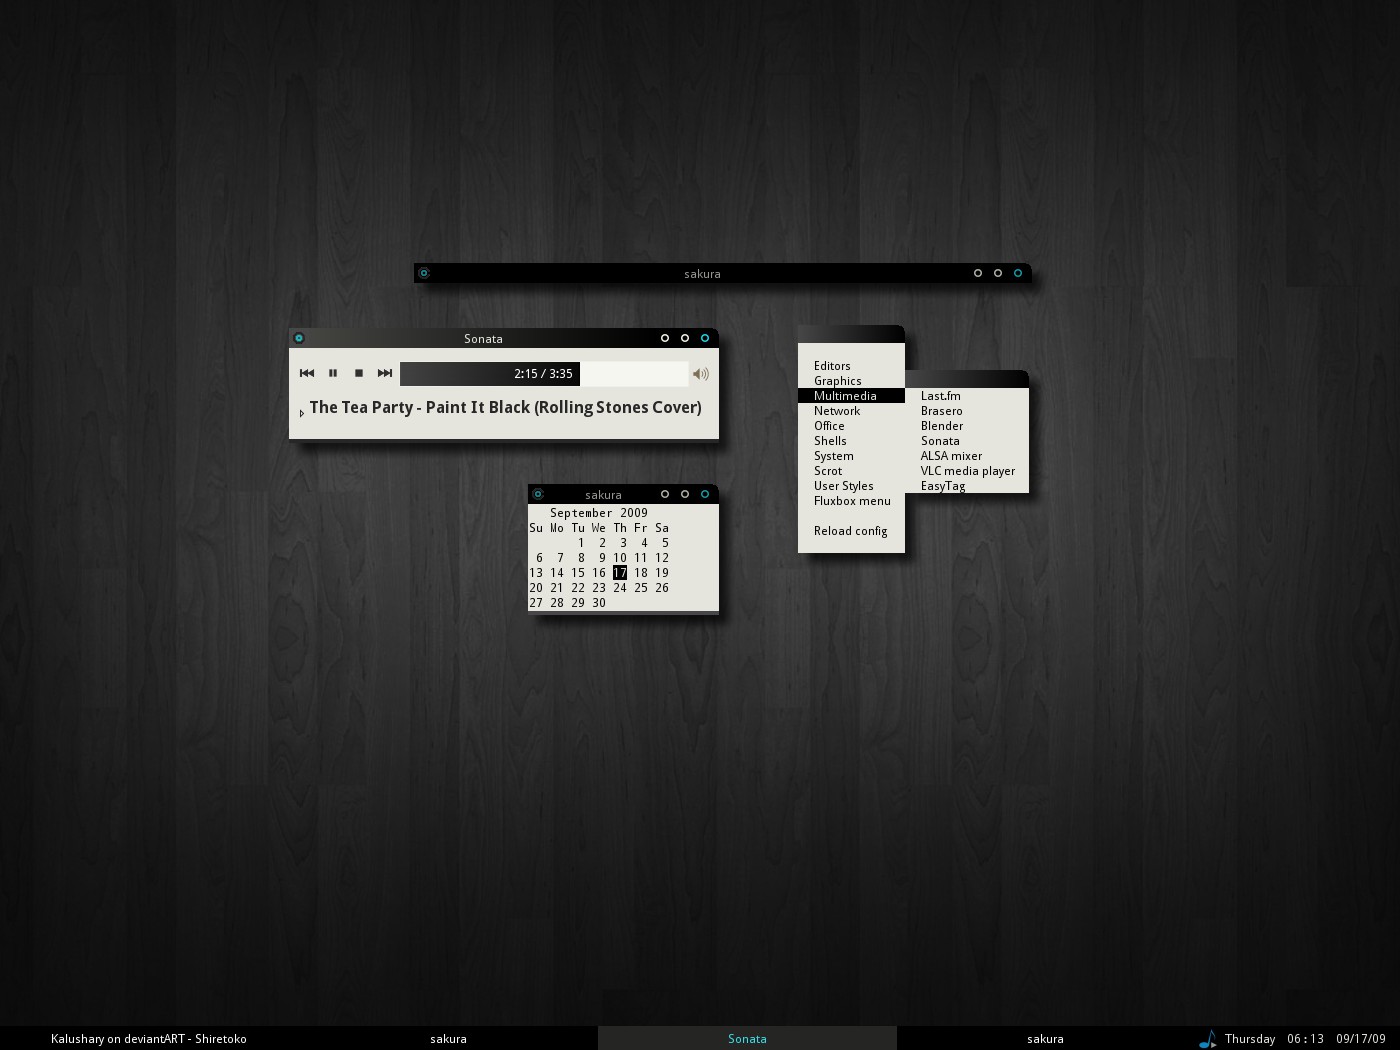Switch to rightmost sakura taskbar entry

(x=1045, y=1039)
